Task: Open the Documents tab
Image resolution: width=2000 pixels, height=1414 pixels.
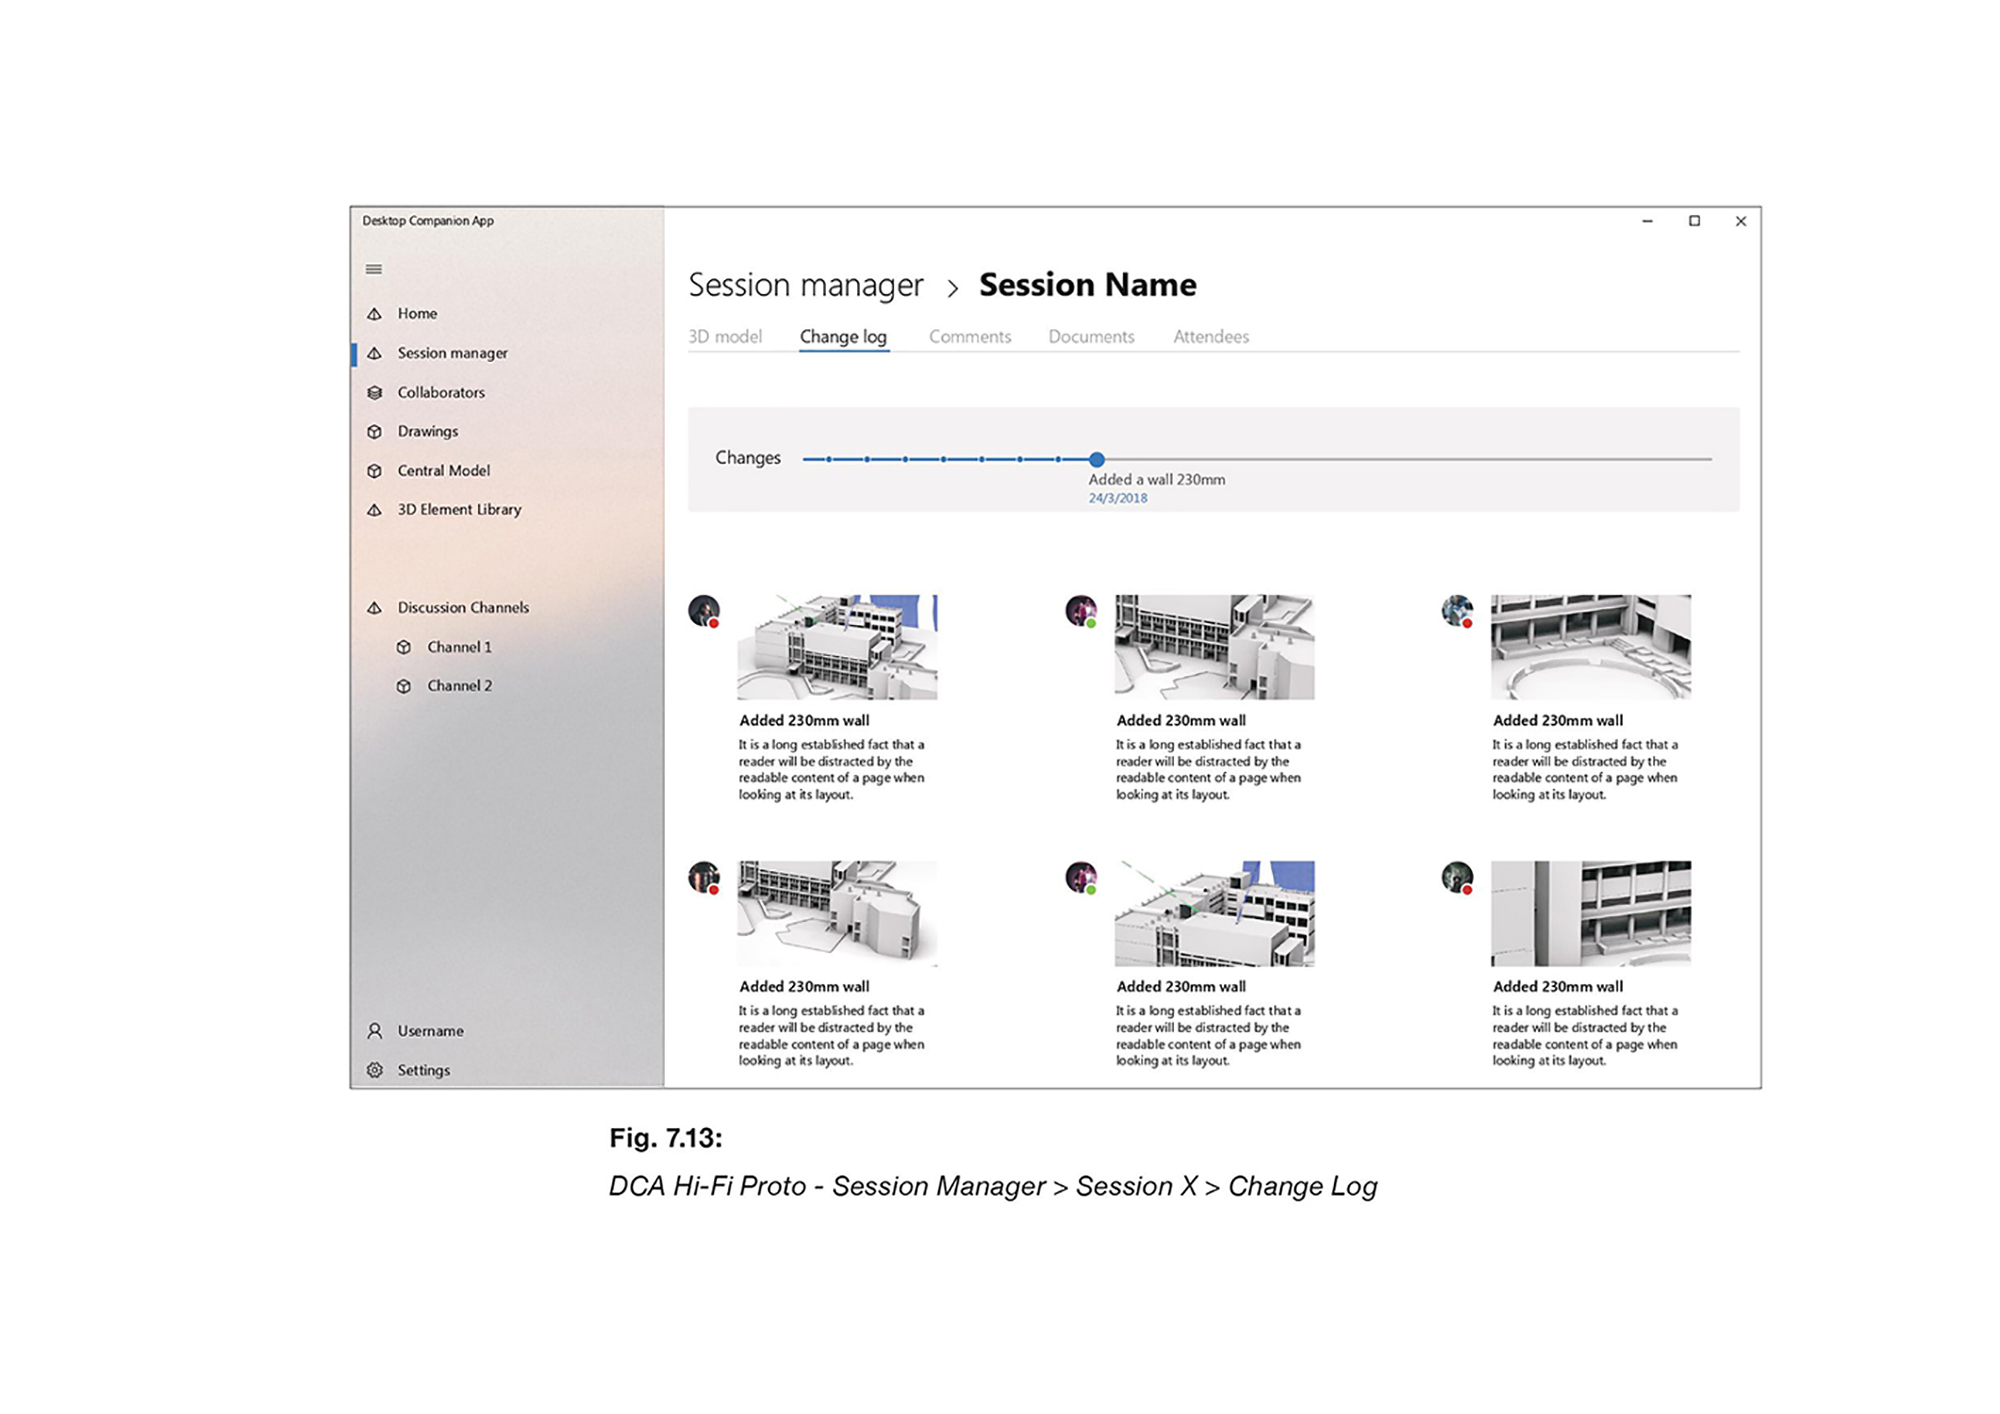Action: (1091, 337)
